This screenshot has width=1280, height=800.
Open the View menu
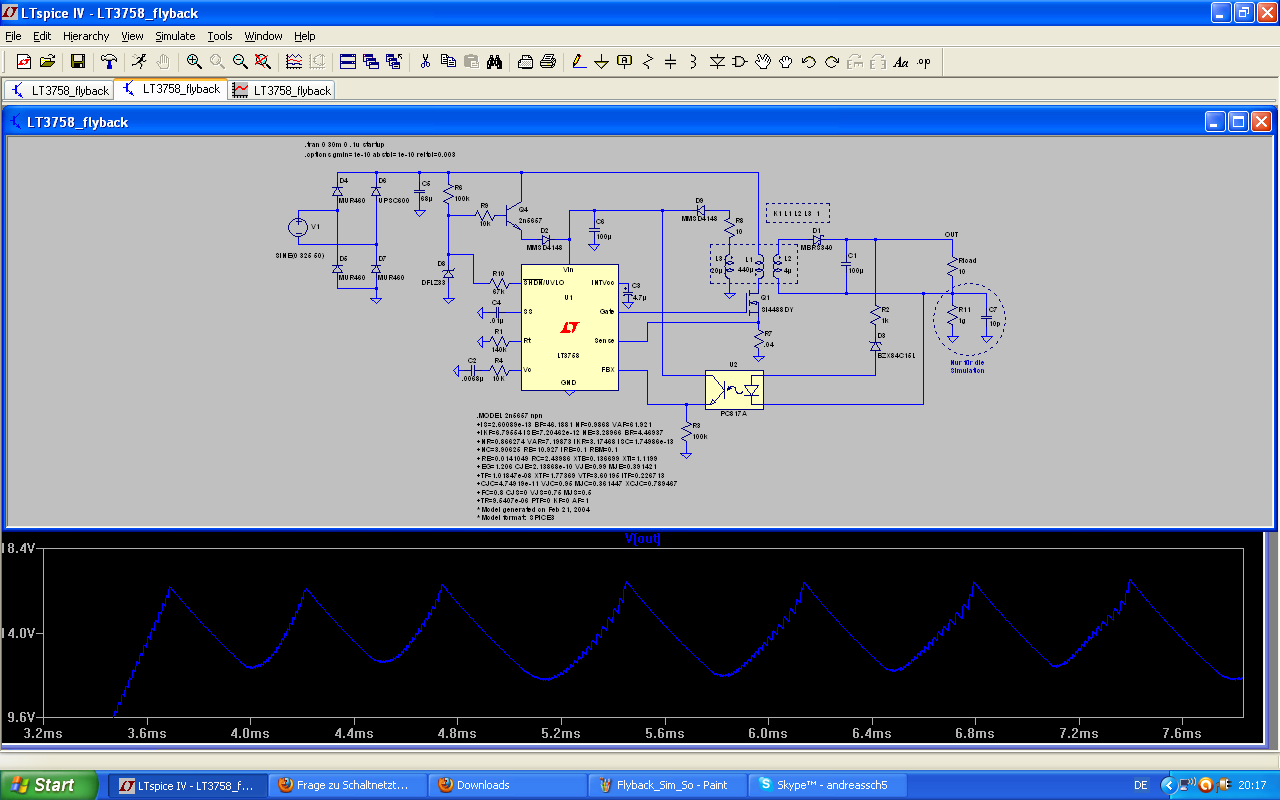[133, 36]
